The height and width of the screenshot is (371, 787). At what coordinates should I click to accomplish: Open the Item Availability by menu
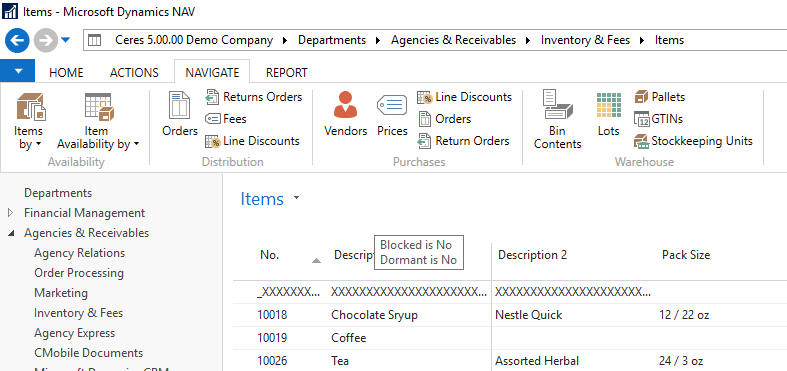tap(98, 121)
